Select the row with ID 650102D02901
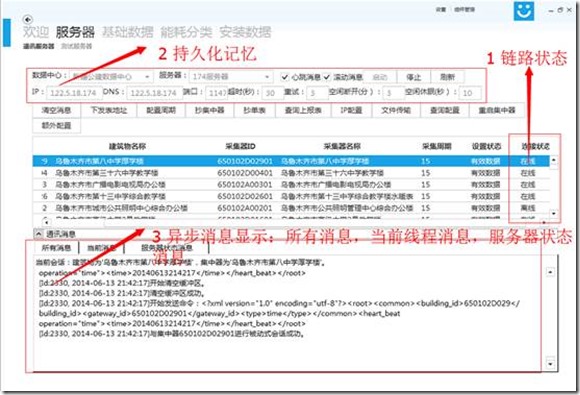This screenshot has height=395, width=580. [x=291, y=161]
